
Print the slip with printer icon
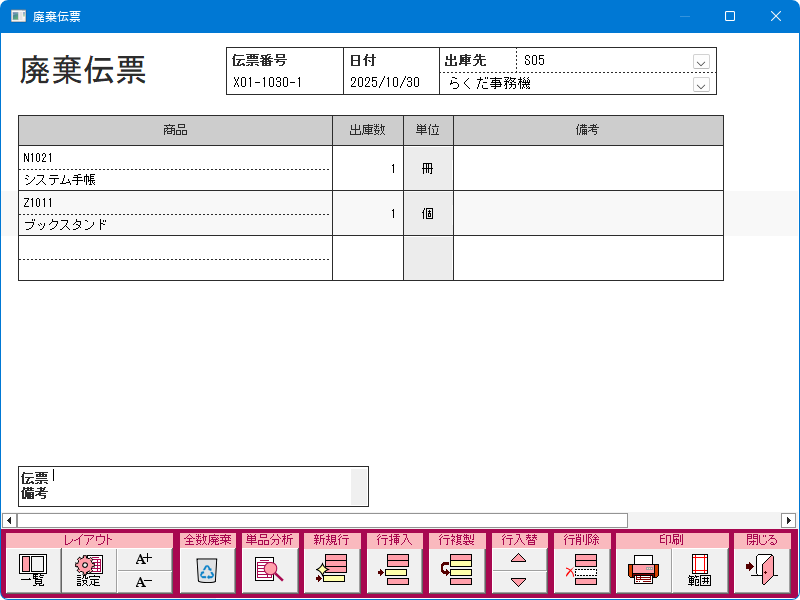click(x=643, y=571)
